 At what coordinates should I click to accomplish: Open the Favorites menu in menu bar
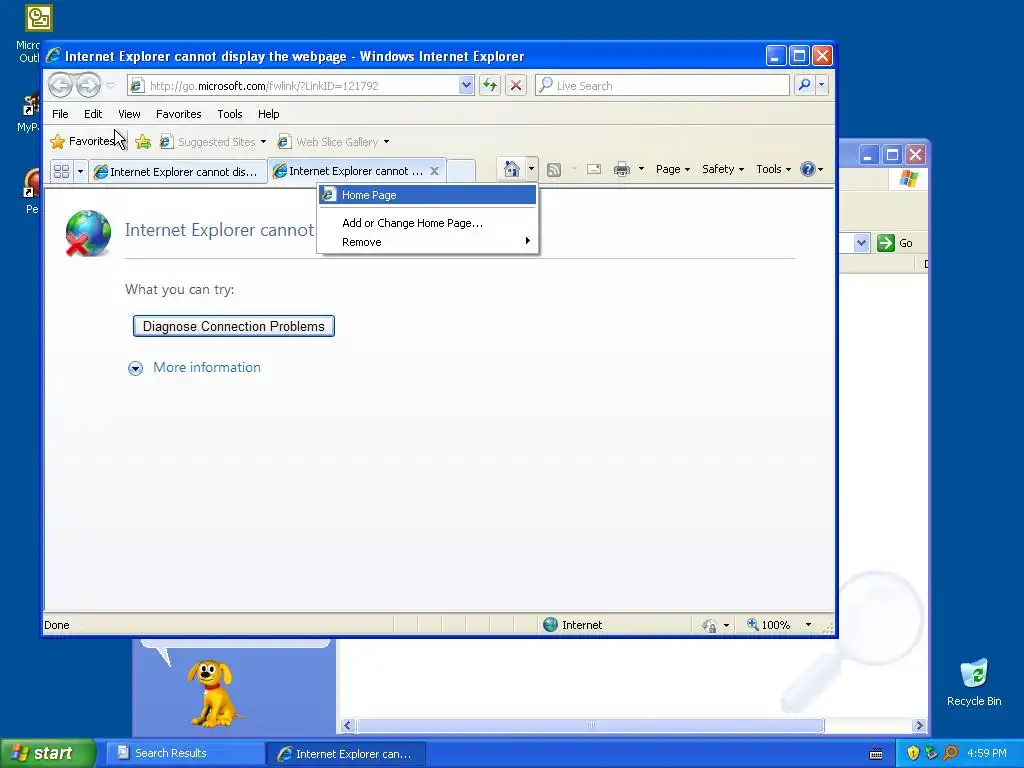pyautogui.click(x=178, y=114)
